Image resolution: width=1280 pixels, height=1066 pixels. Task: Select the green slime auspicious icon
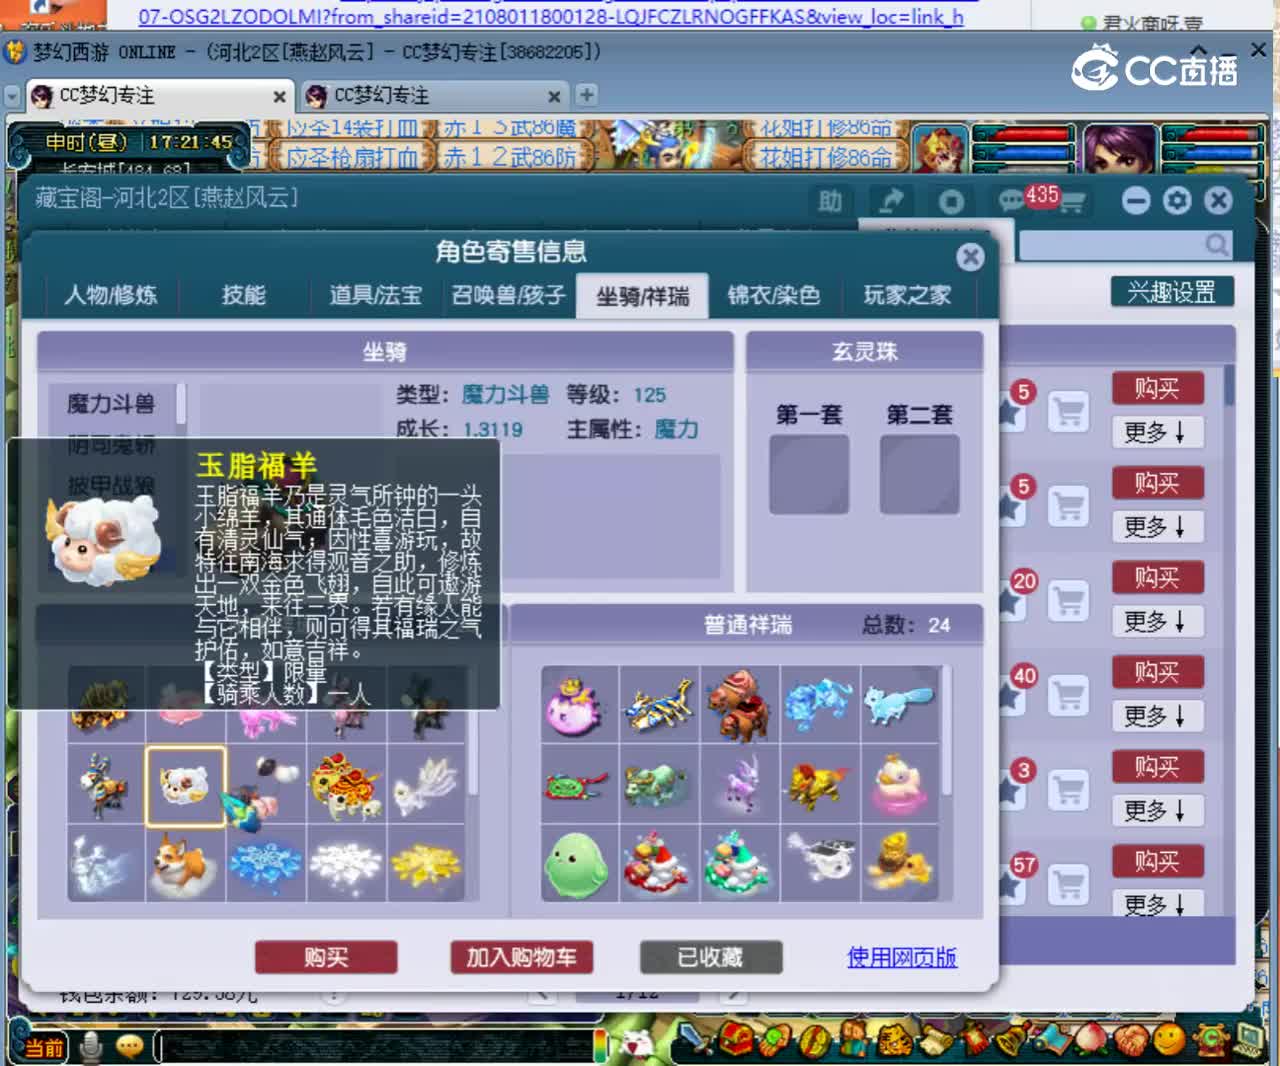click(x=579, y=864)
